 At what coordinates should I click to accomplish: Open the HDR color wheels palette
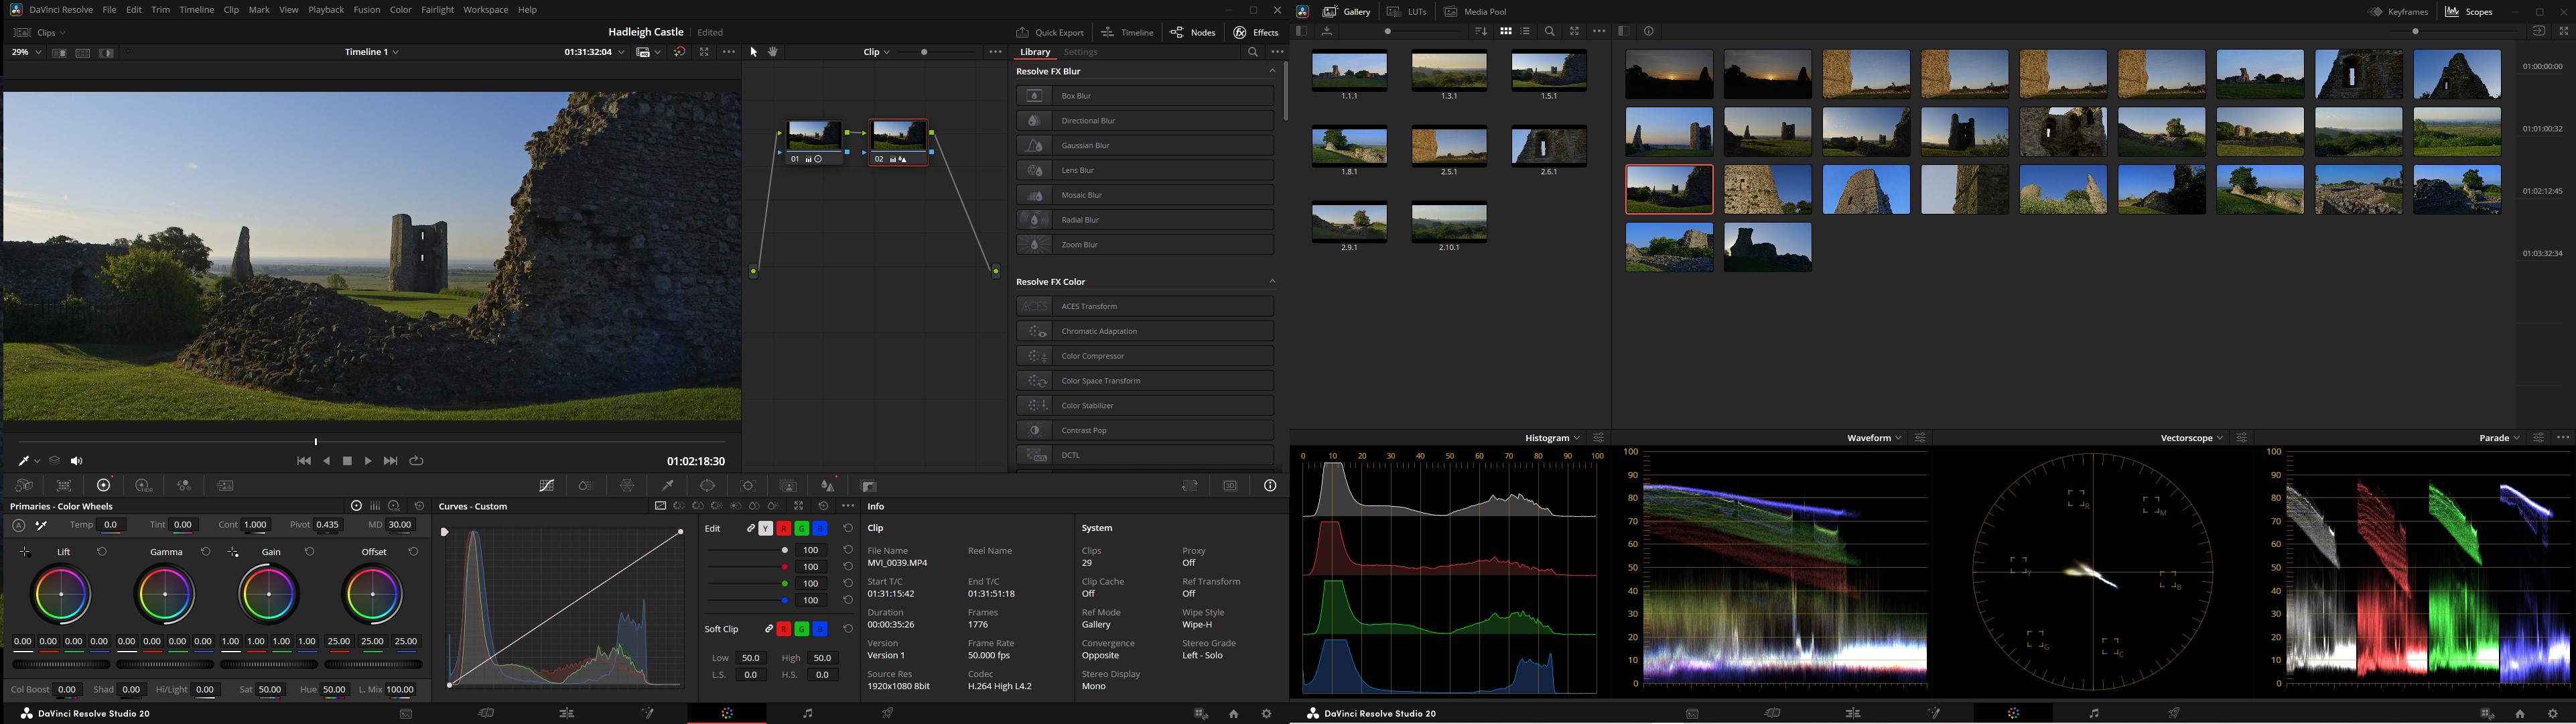(x=144, y=486)
